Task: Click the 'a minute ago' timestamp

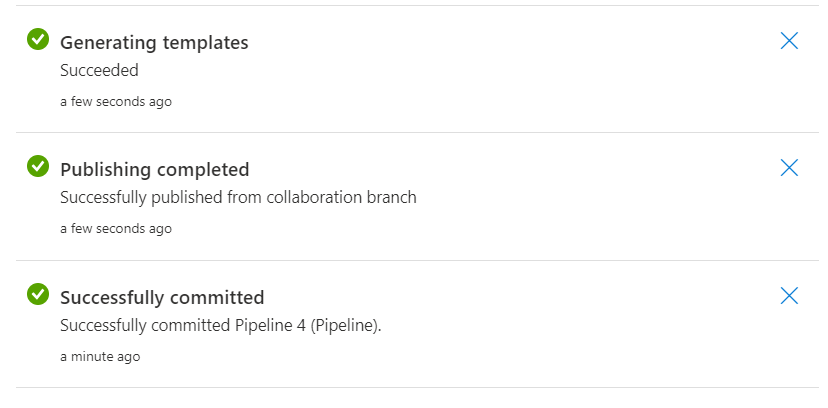Action: [x=100, y=356]
